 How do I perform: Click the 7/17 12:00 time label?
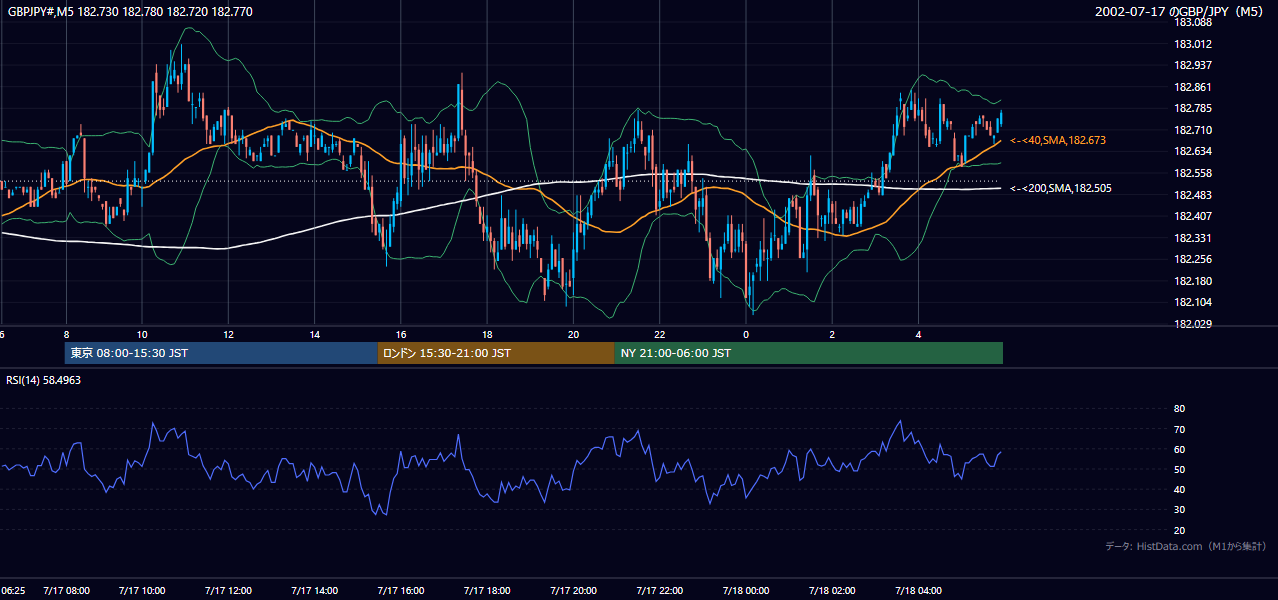pyautogui.click(x=228, y=591)
